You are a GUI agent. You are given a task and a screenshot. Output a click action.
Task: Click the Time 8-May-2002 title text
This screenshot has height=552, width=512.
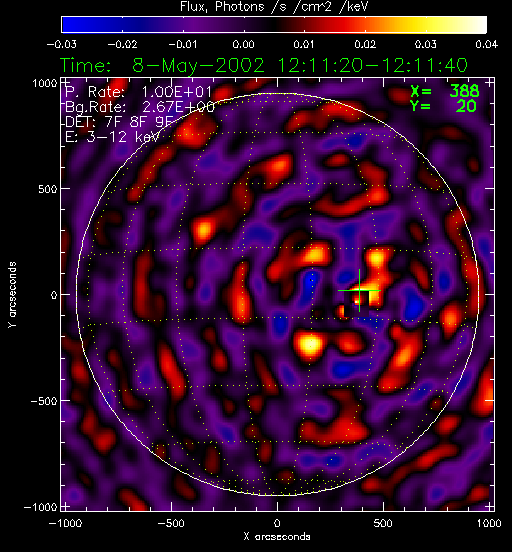pos(264,65)
